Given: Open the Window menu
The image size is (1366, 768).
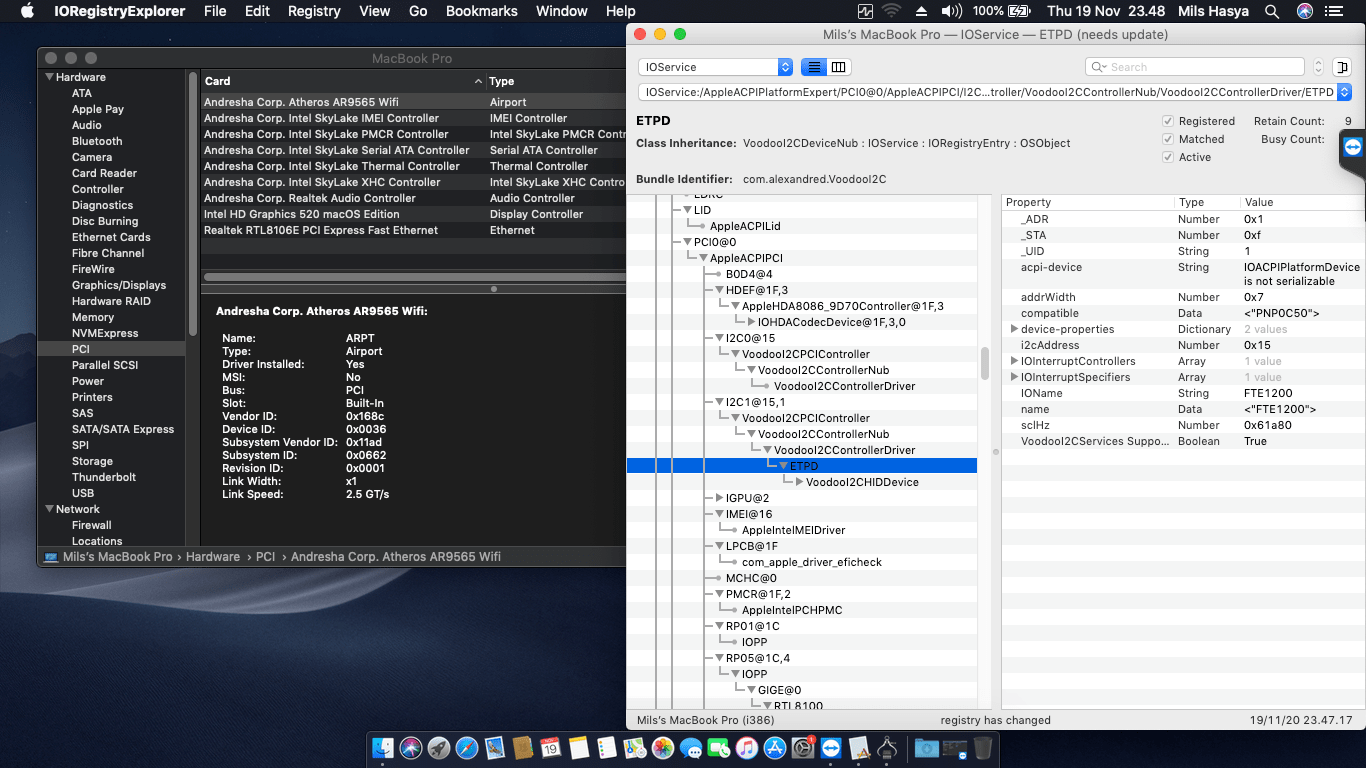Looking at the screenshot, I should (562, 11).
